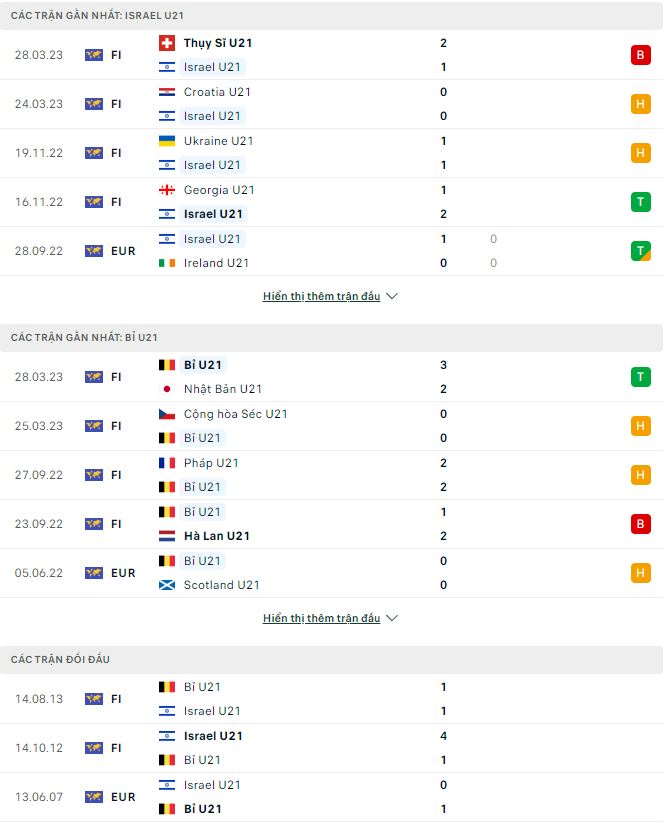671x823 pixels.
Task: Click the yellow-blue EUR competition badge
Action: coord(95,251)
